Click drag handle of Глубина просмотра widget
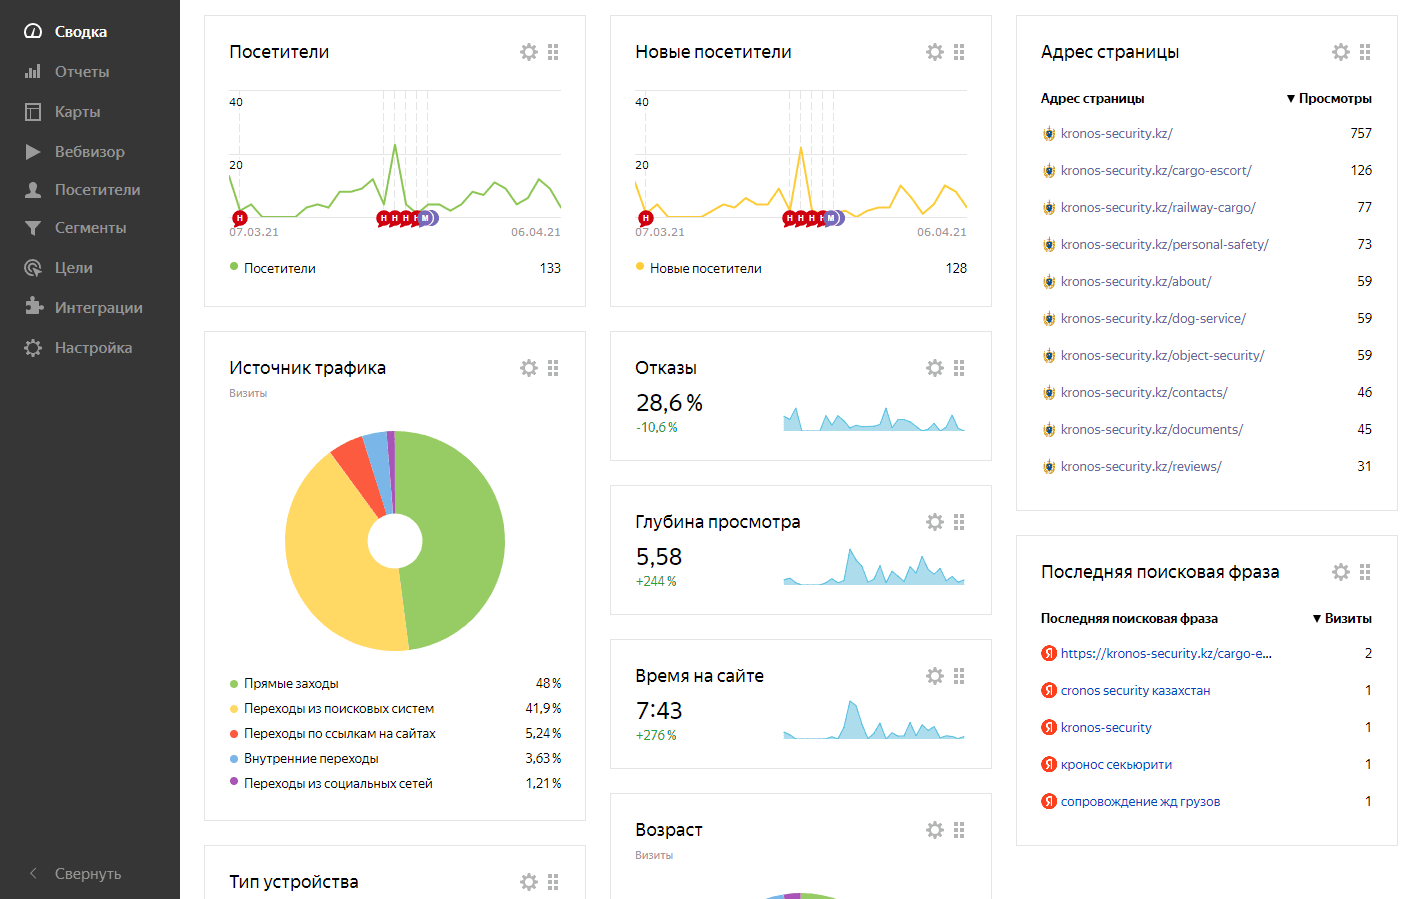 pyautogui.click(x=959, y=522)
